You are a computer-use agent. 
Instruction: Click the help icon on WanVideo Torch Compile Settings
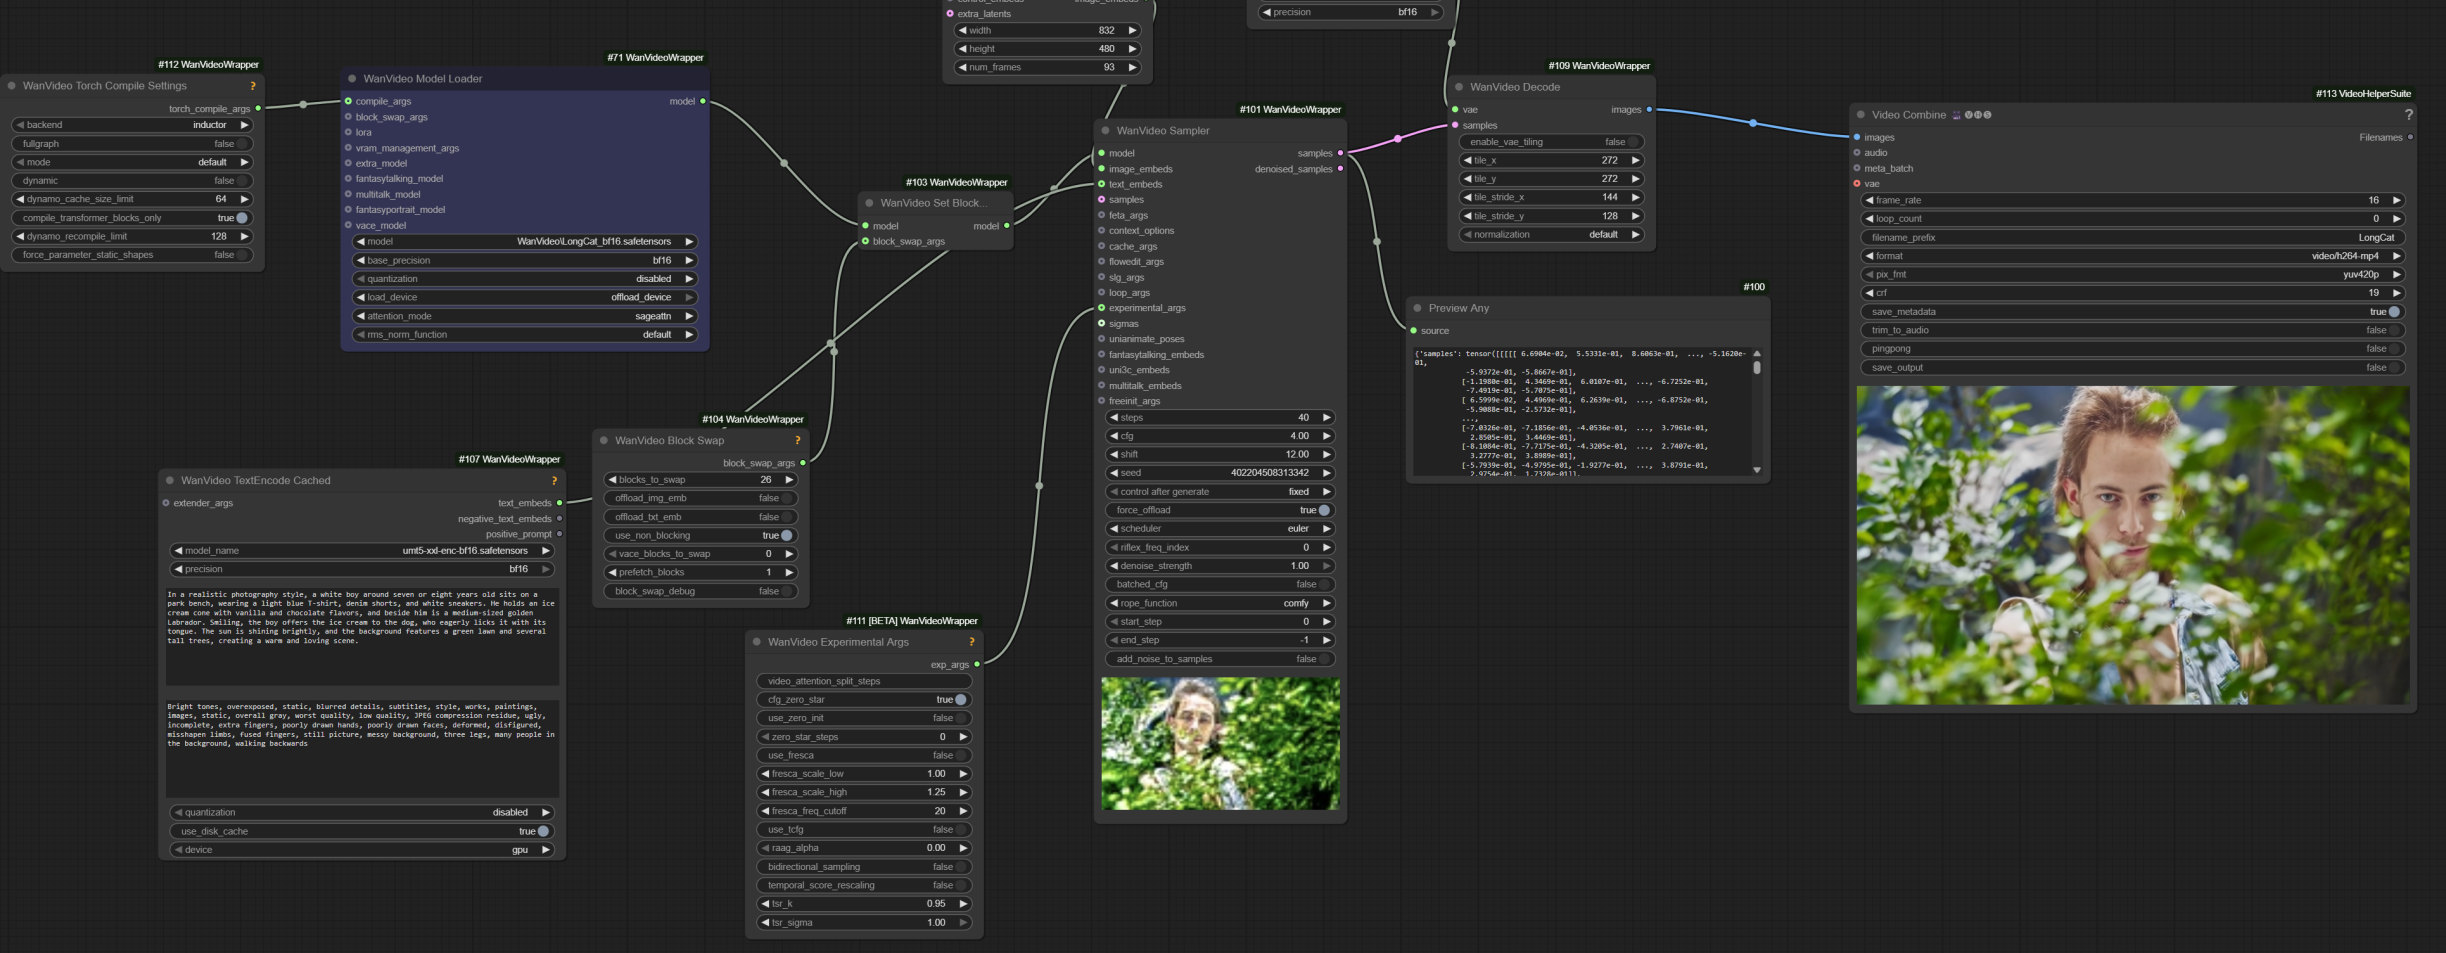tap(252, 87)
